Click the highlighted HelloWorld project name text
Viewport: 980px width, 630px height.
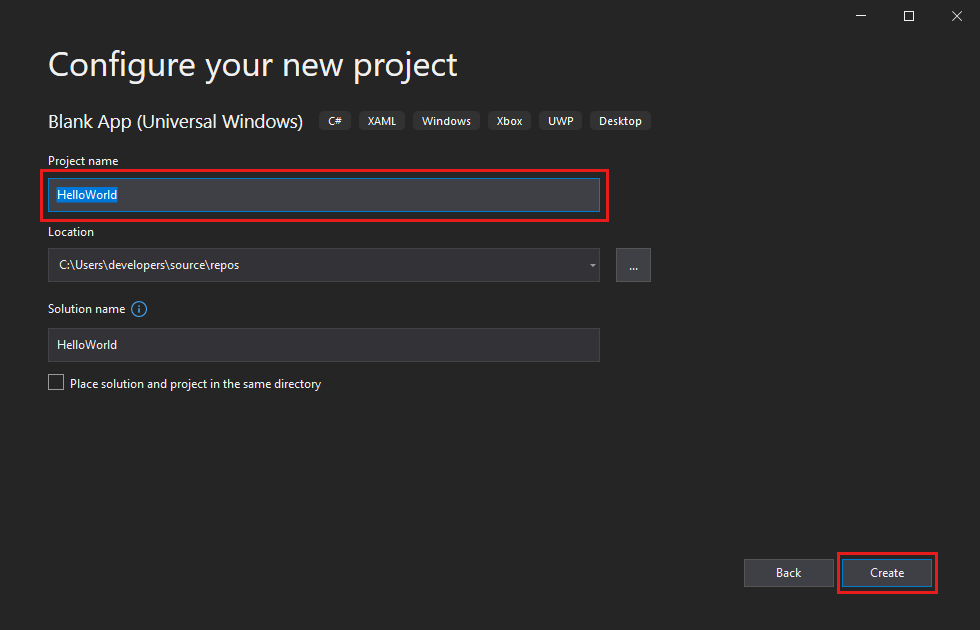pyautogui.click(x=86, y=194)
